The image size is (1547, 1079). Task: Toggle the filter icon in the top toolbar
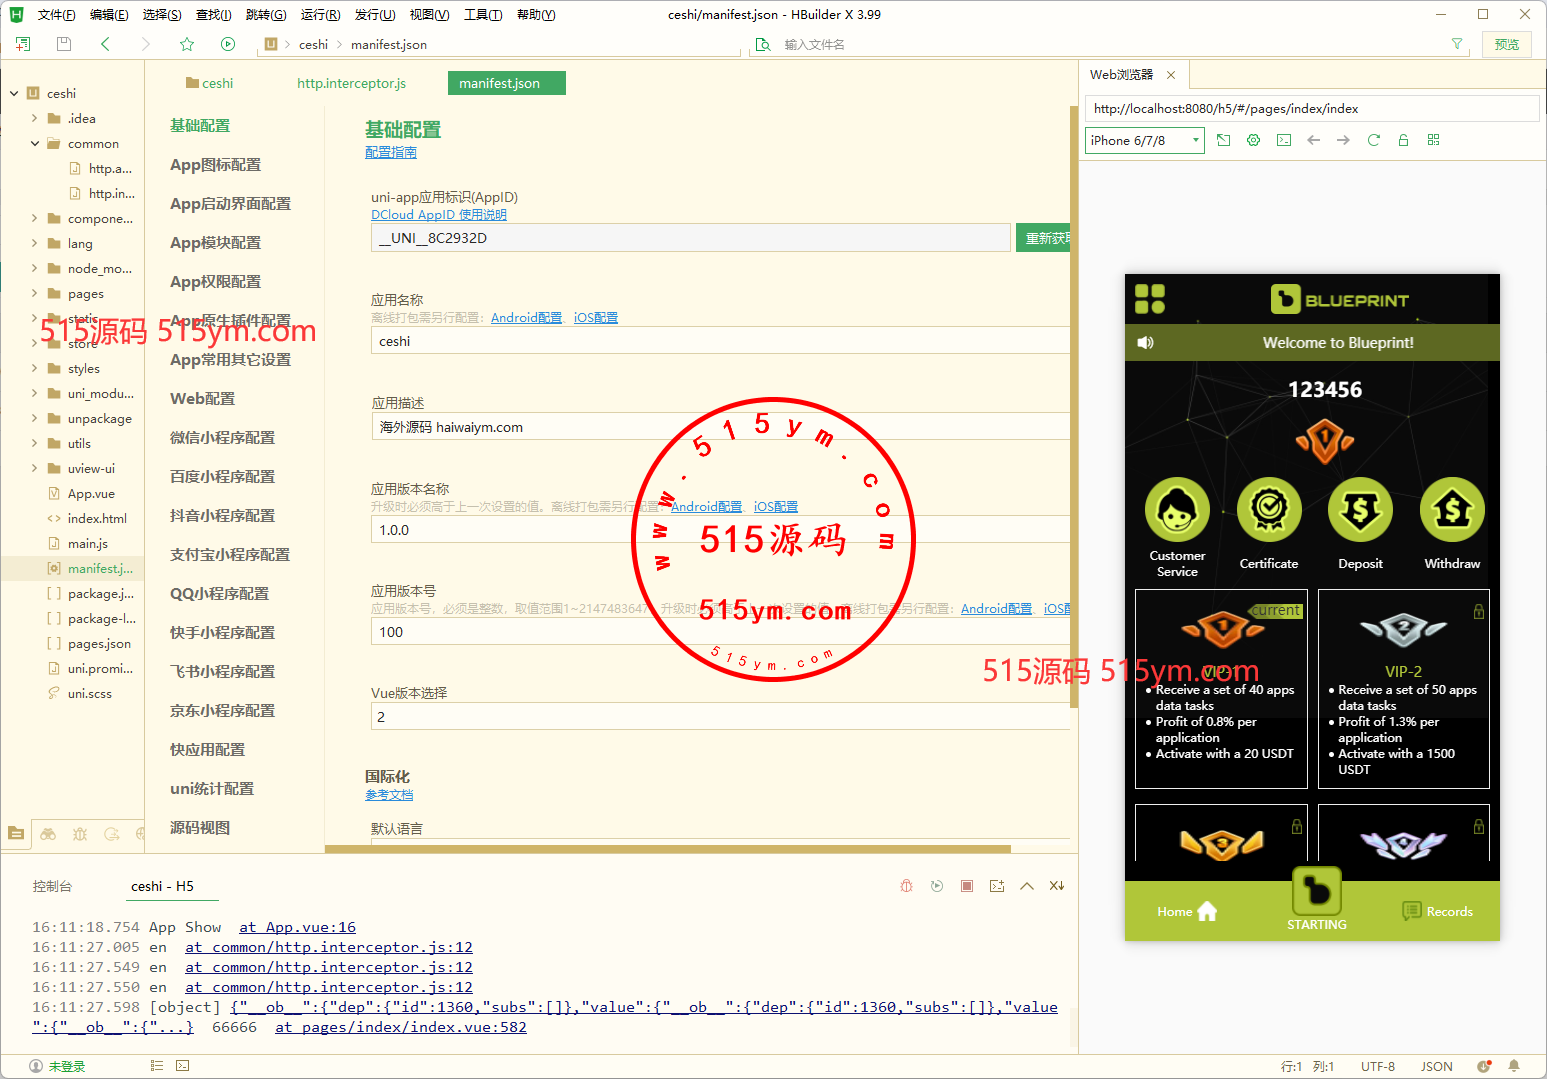pyautogui.click(x=1456, y=44)
